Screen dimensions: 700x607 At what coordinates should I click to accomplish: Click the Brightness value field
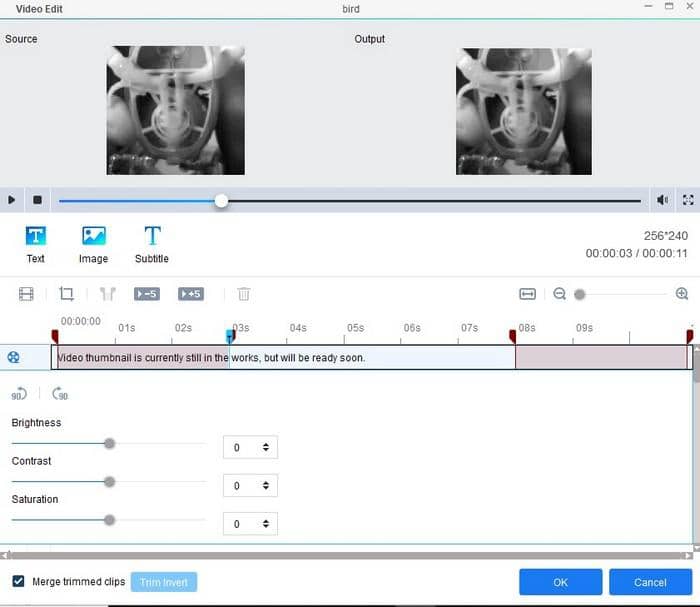tap(250, 447)
